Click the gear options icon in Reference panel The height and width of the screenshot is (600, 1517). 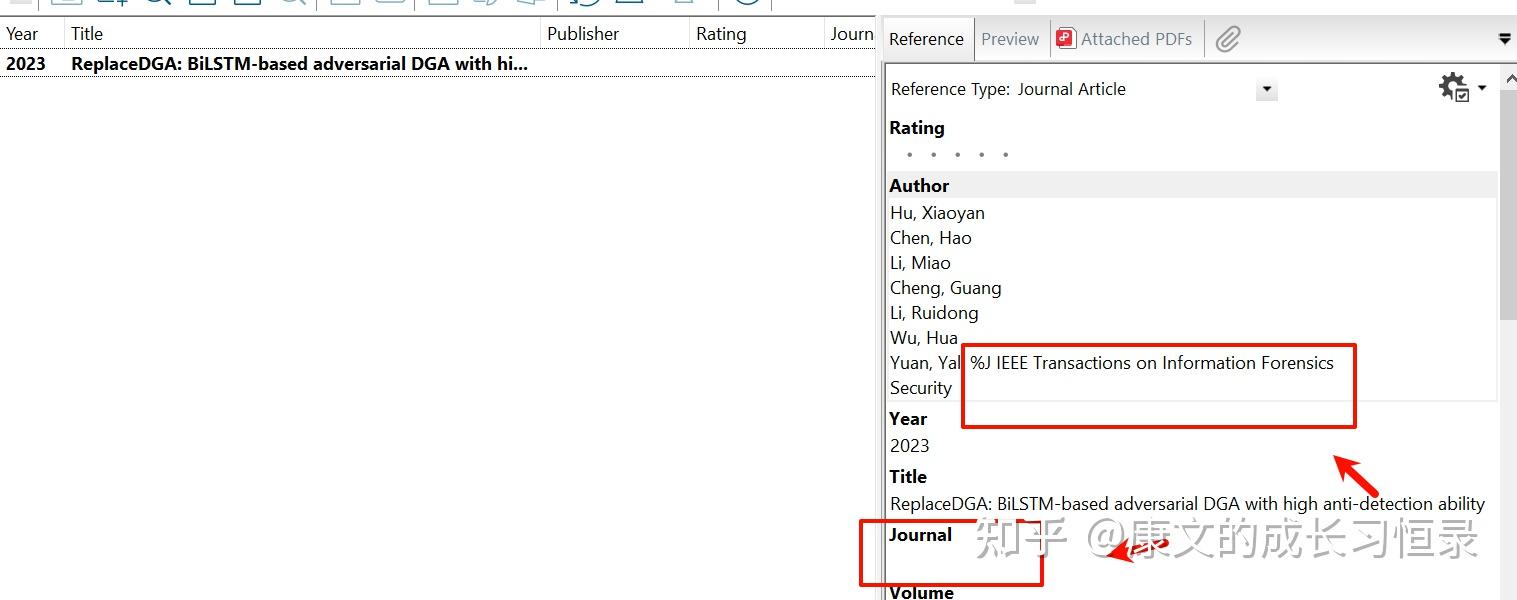coord(1451,86)
